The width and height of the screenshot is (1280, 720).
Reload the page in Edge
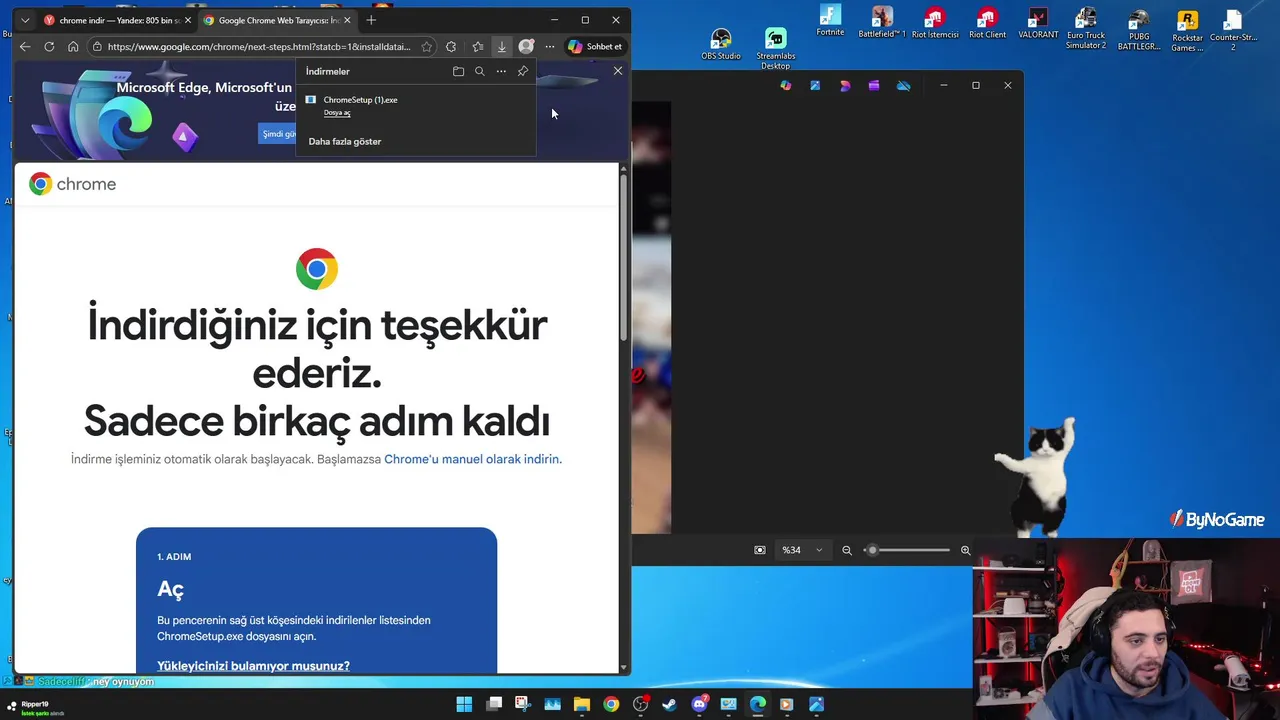(49, 46)
